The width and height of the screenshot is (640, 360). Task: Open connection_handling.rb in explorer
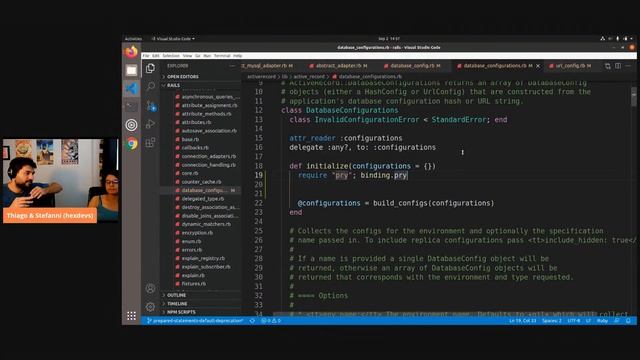click(x=208, y=165)
